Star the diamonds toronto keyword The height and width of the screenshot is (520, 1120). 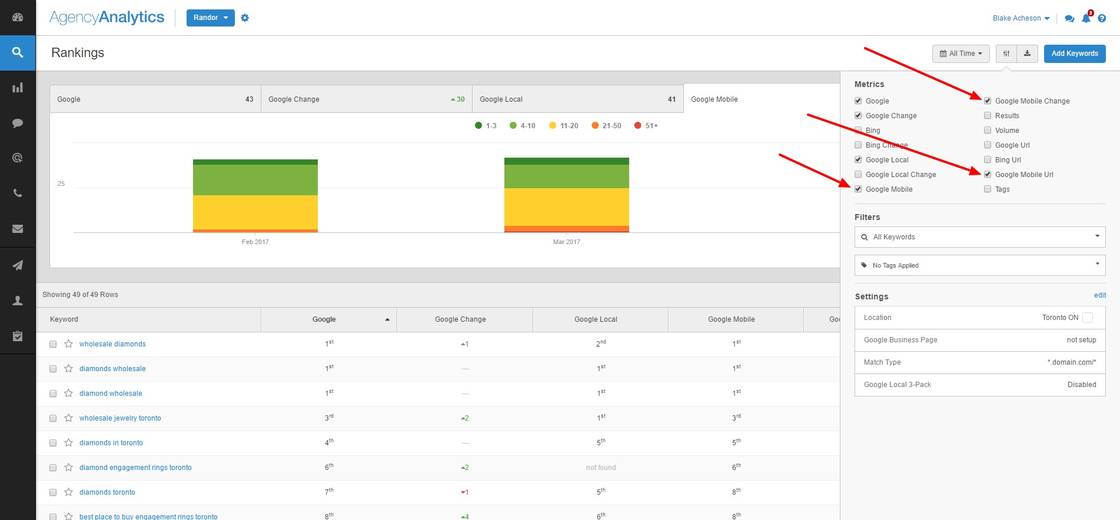(69, 492)
